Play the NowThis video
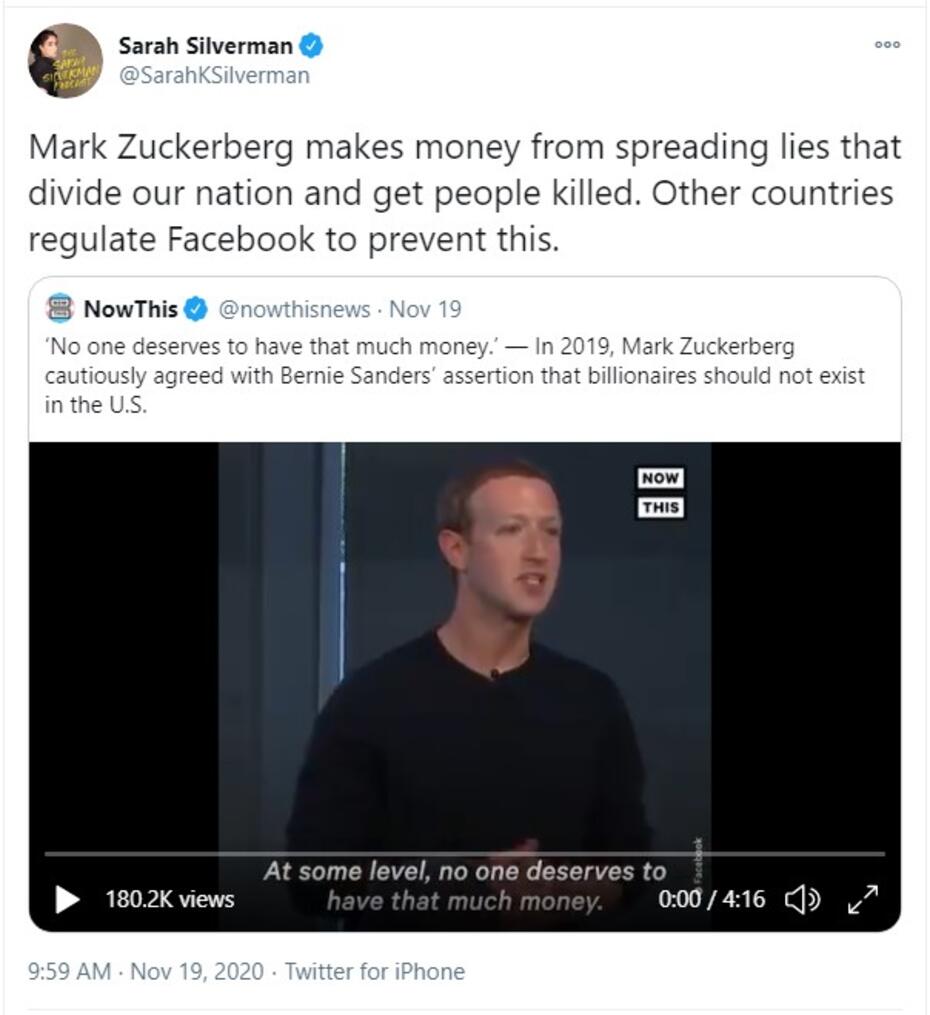930x1015 pixels. point(67,898)
